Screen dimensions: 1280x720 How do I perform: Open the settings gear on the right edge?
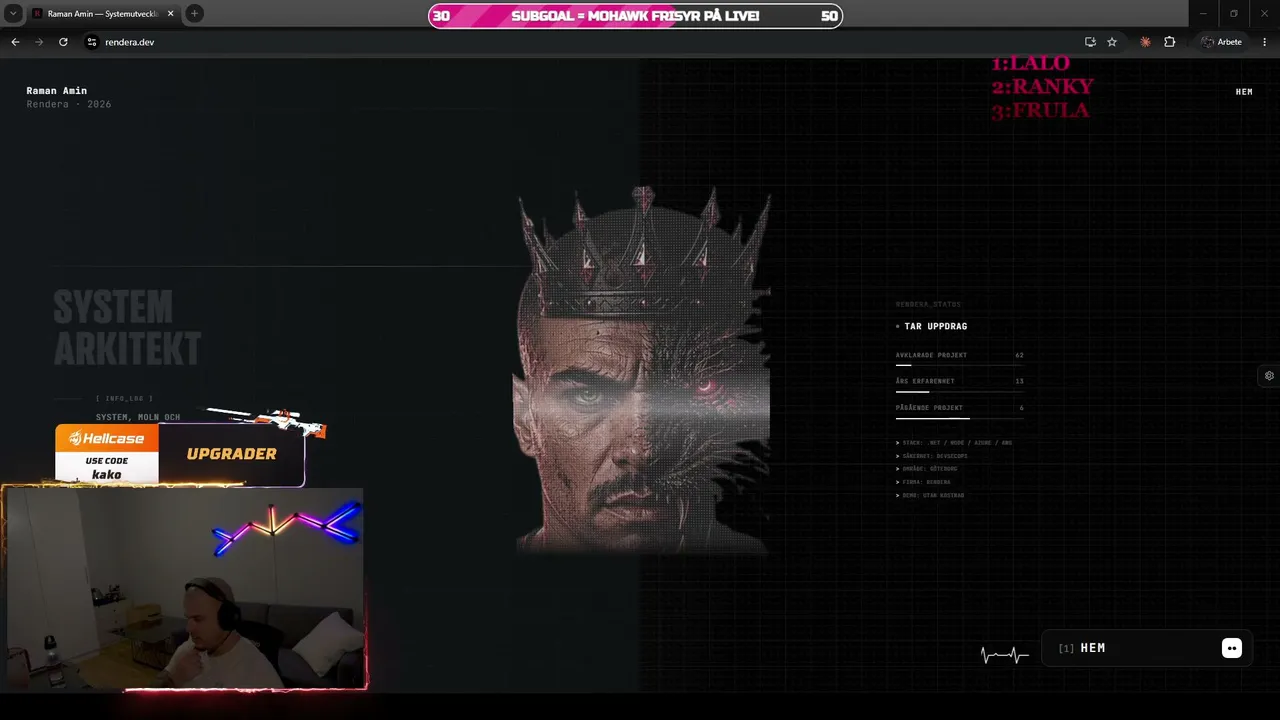pyautogui.click(x=1269, y=376)
